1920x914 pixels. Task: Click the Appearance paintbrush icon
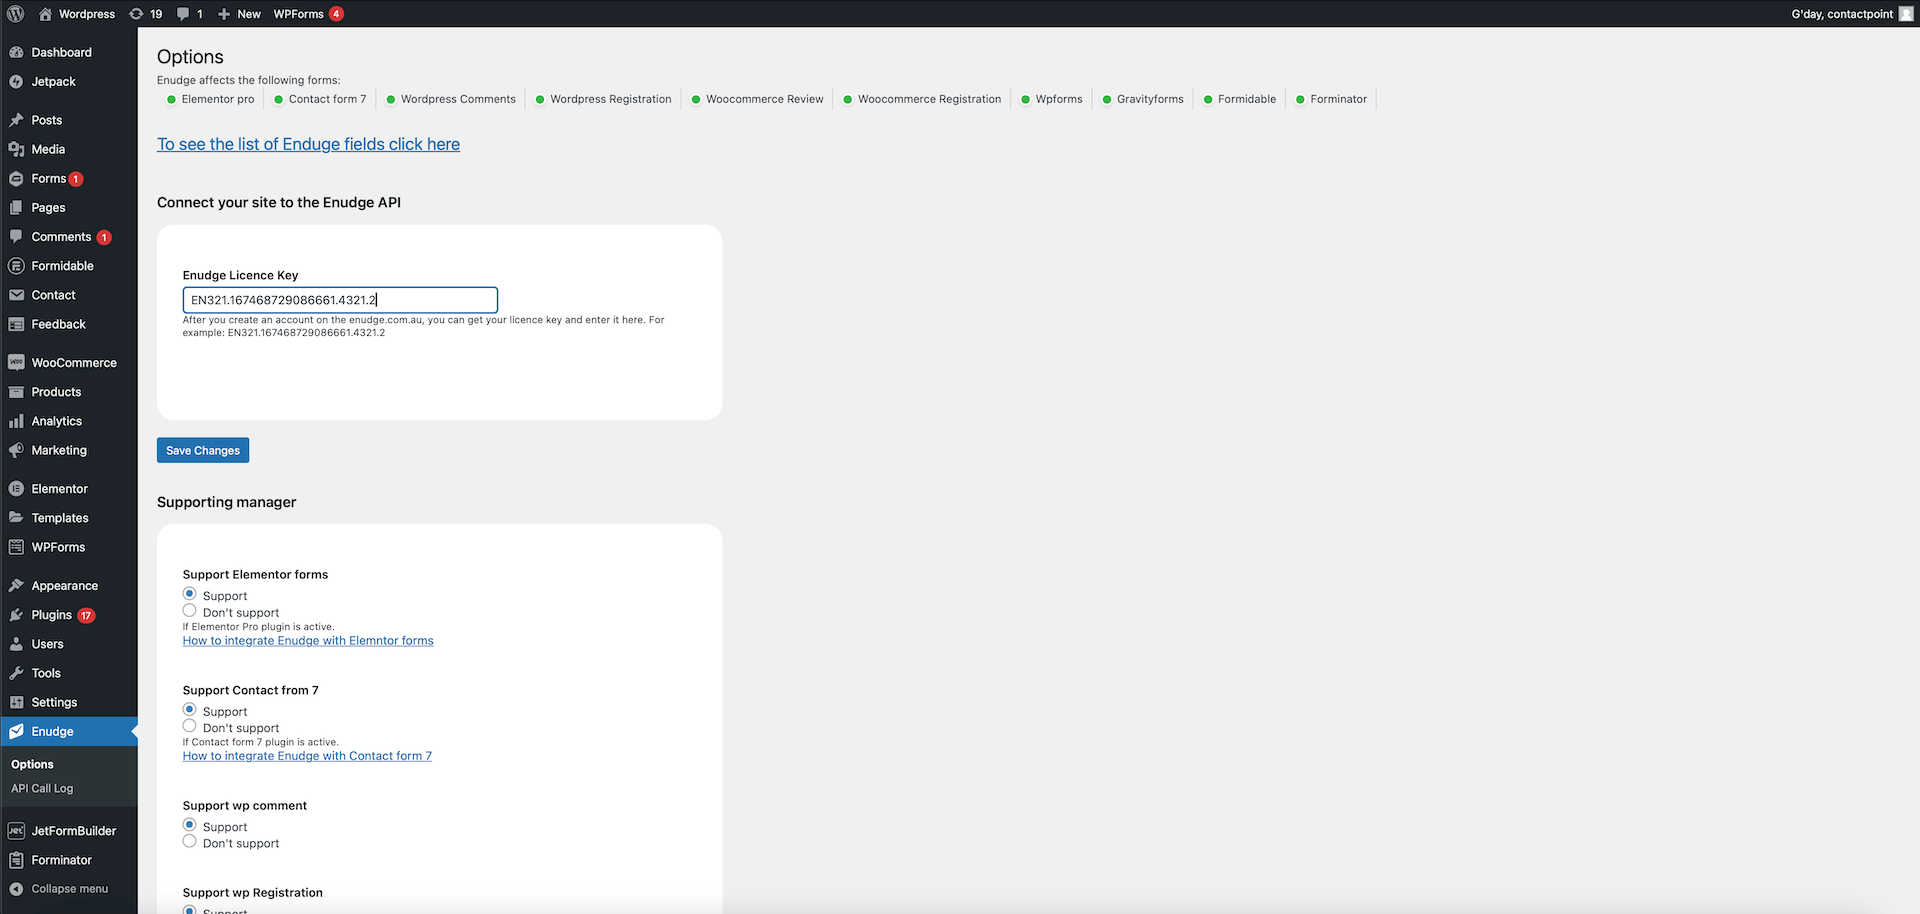click(16, 586)
